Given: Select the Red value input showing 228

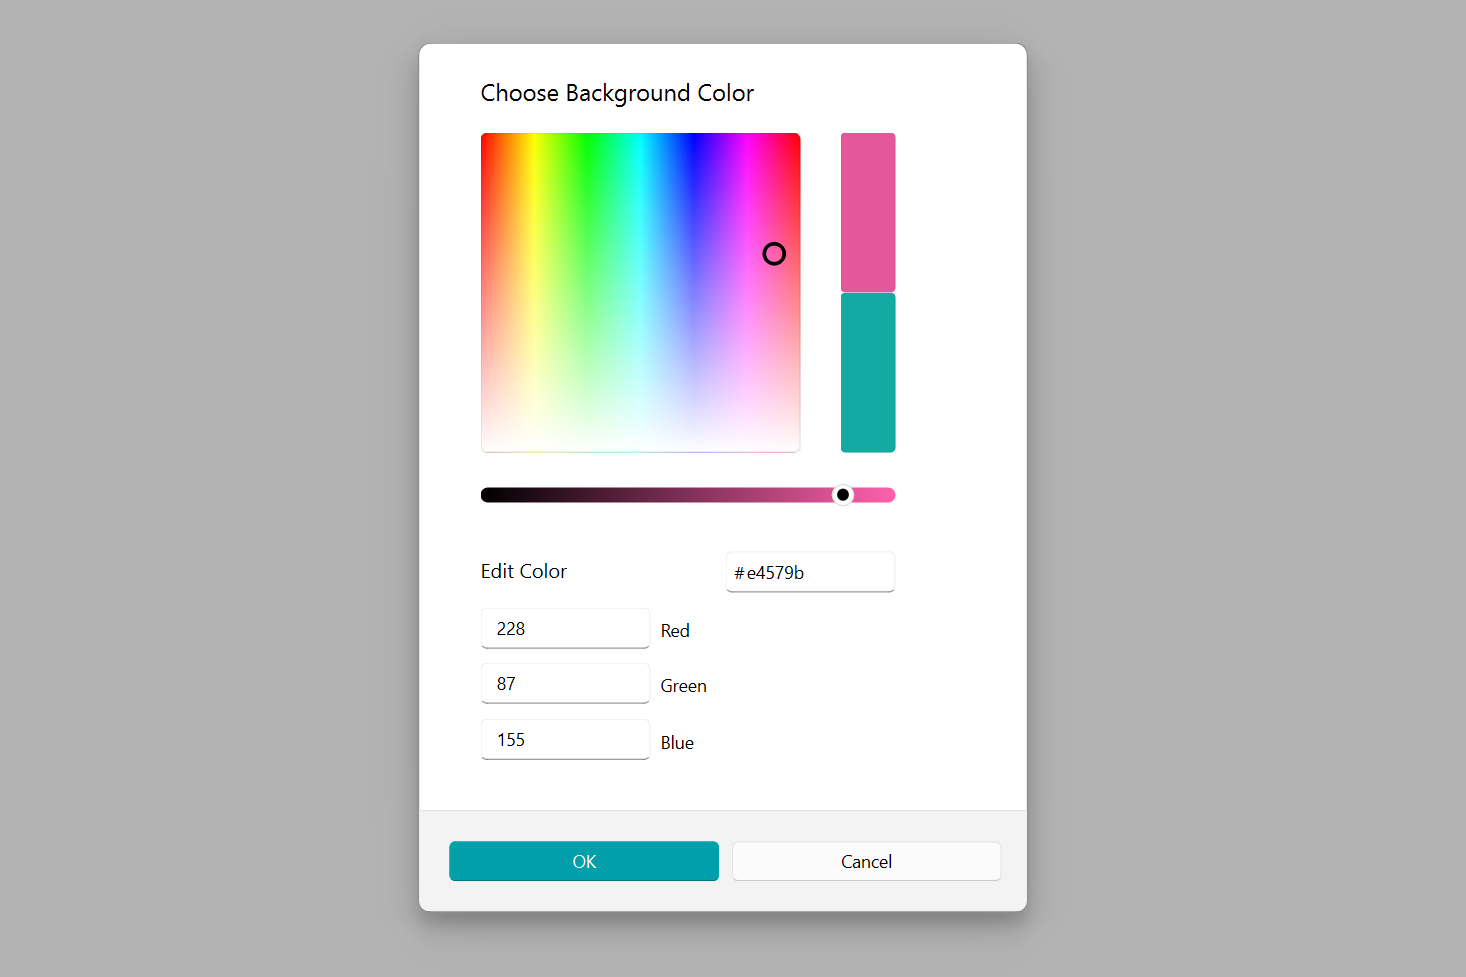Looking at the screenshot, I should (x=565, y=628).
